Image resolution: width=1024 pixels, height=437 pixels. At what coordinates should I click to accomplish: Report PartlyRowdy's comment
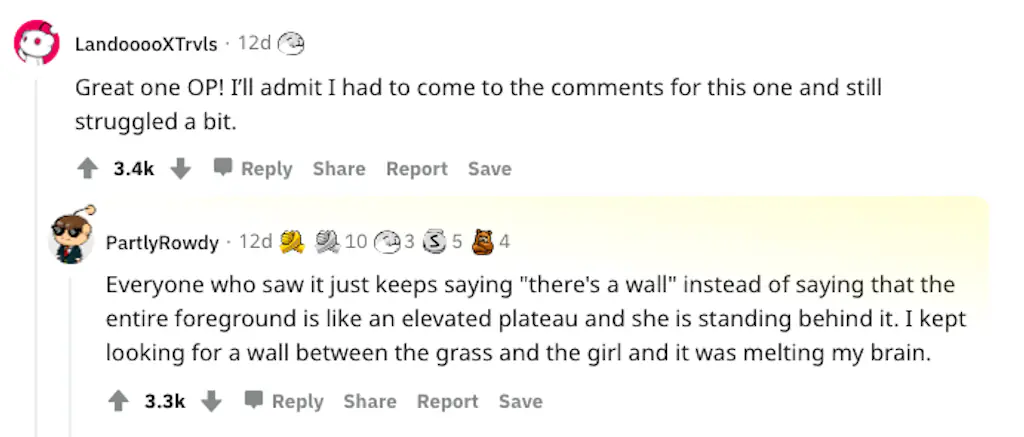click(x=447, y=401)
